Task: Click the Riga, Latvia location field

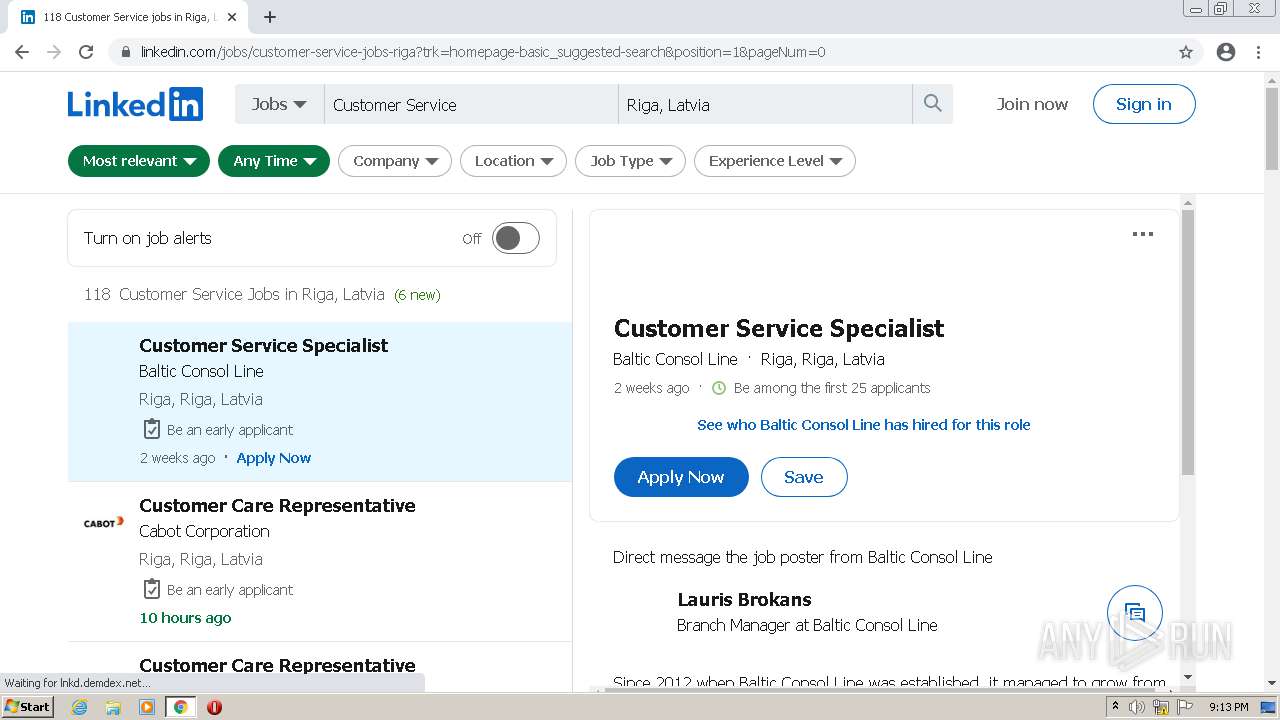Action: tap(765, 104)
